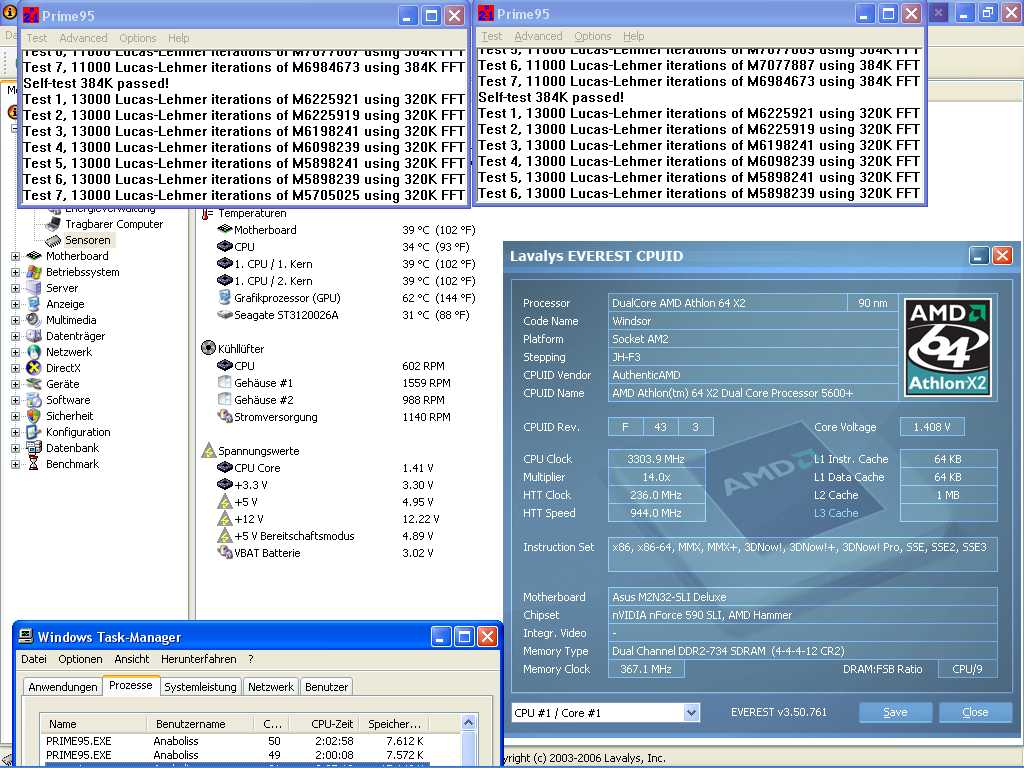Expand the Anzeige tree node
The height and width of the screenshot is (768, 1024).
(x=15, y=304)
